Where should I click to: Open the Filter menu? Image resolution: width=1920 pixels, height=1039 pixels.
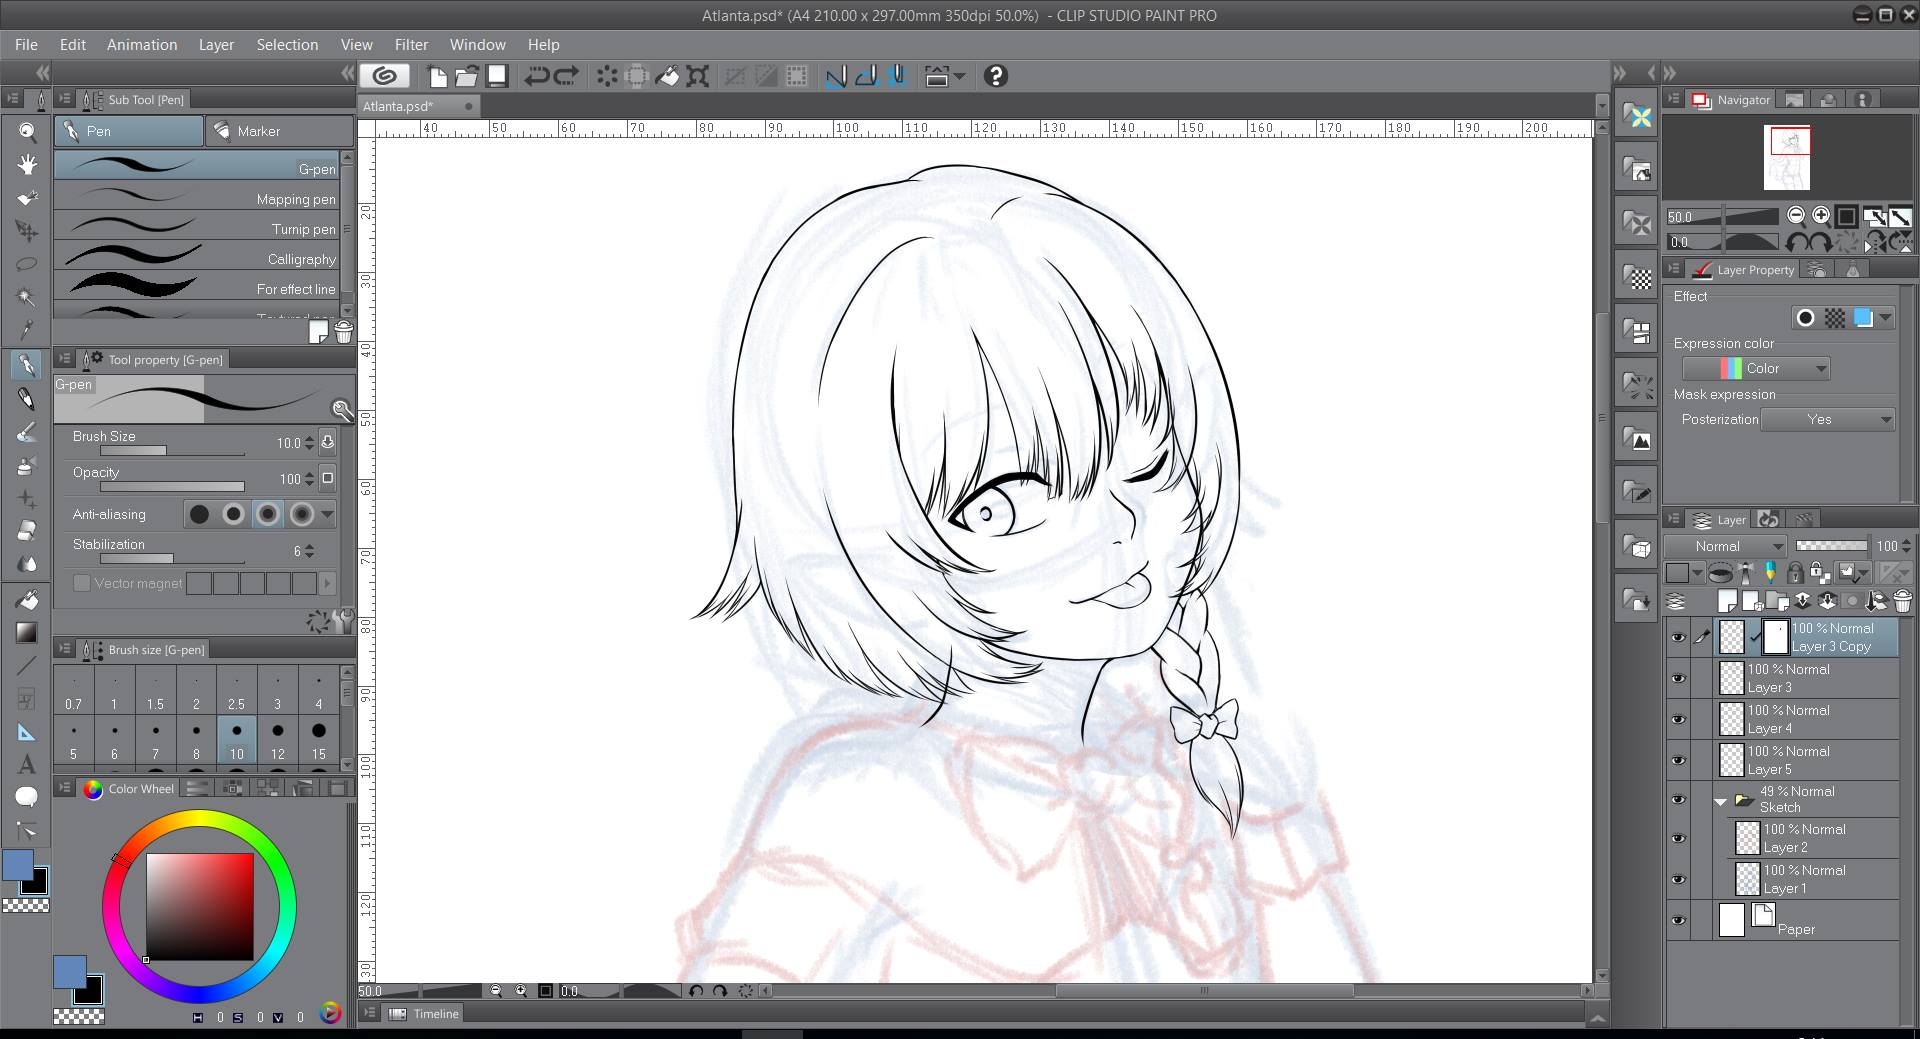411,45
